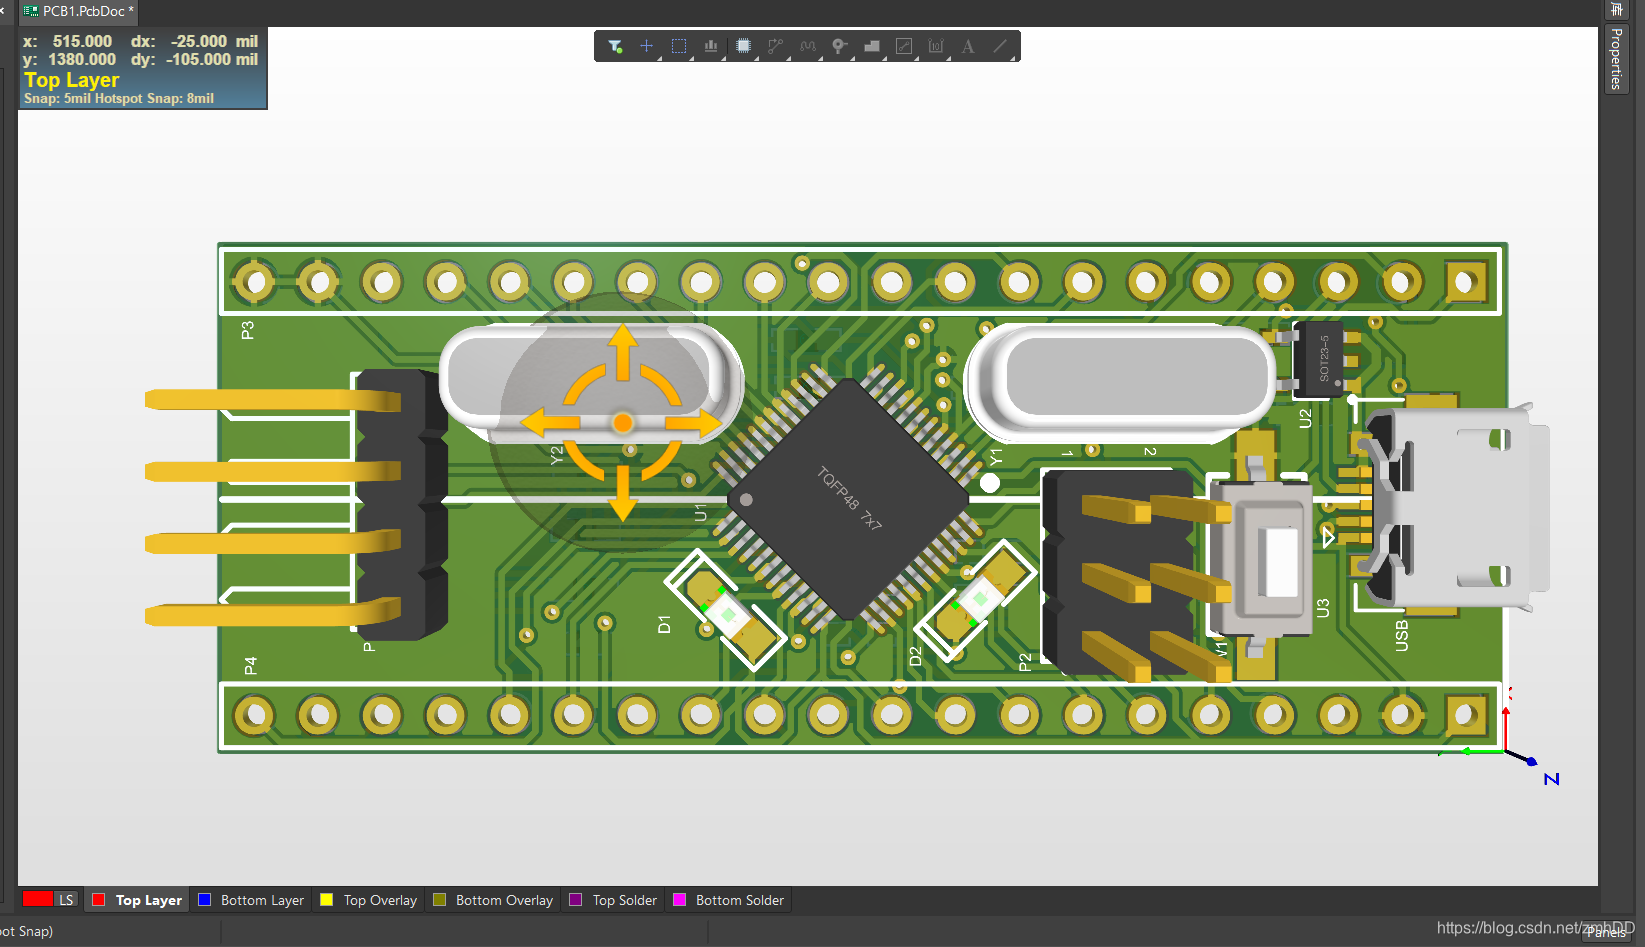1645x947 pixels.
Task: Click the Panels button in status bar
Action: (x=1605, y=932)
